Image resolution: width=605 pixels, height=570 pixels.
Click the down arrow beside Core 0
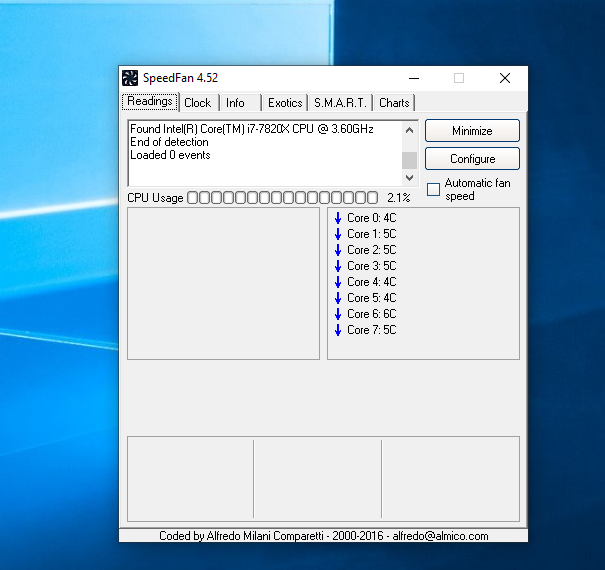338,218
